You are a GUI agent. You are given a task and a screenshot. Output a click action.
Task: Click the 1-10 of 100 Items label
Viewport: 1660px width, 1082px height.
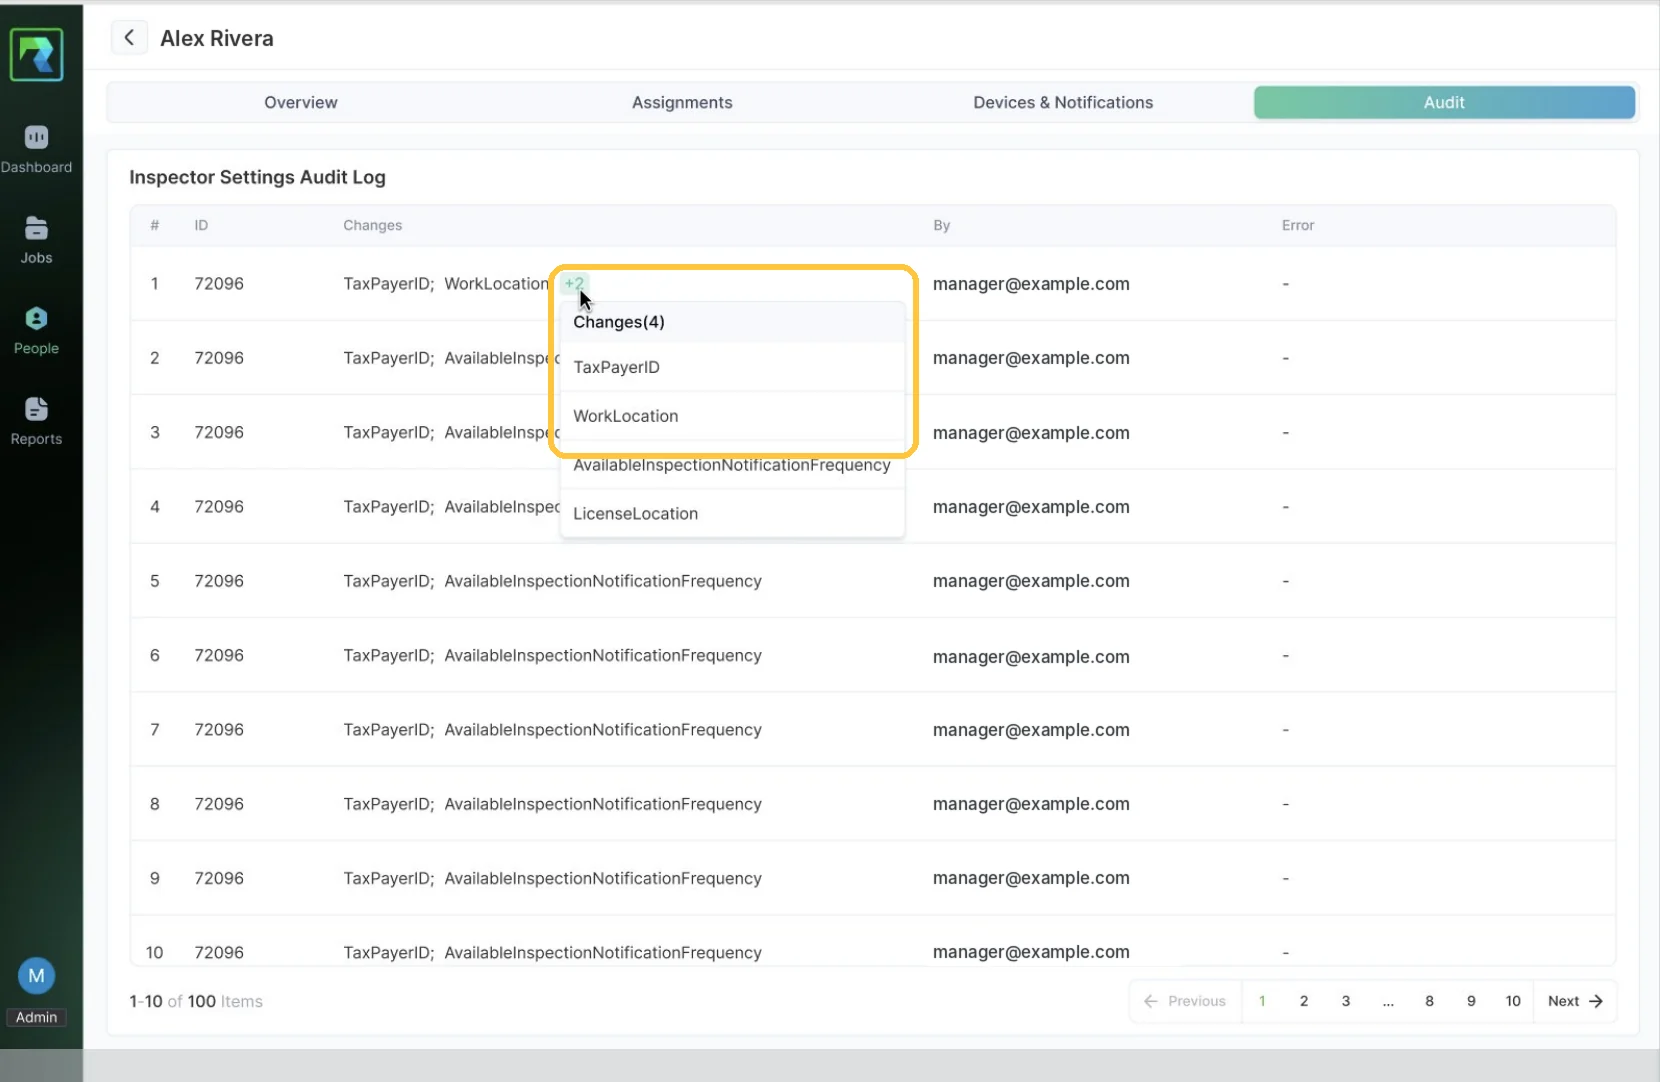196,1001
